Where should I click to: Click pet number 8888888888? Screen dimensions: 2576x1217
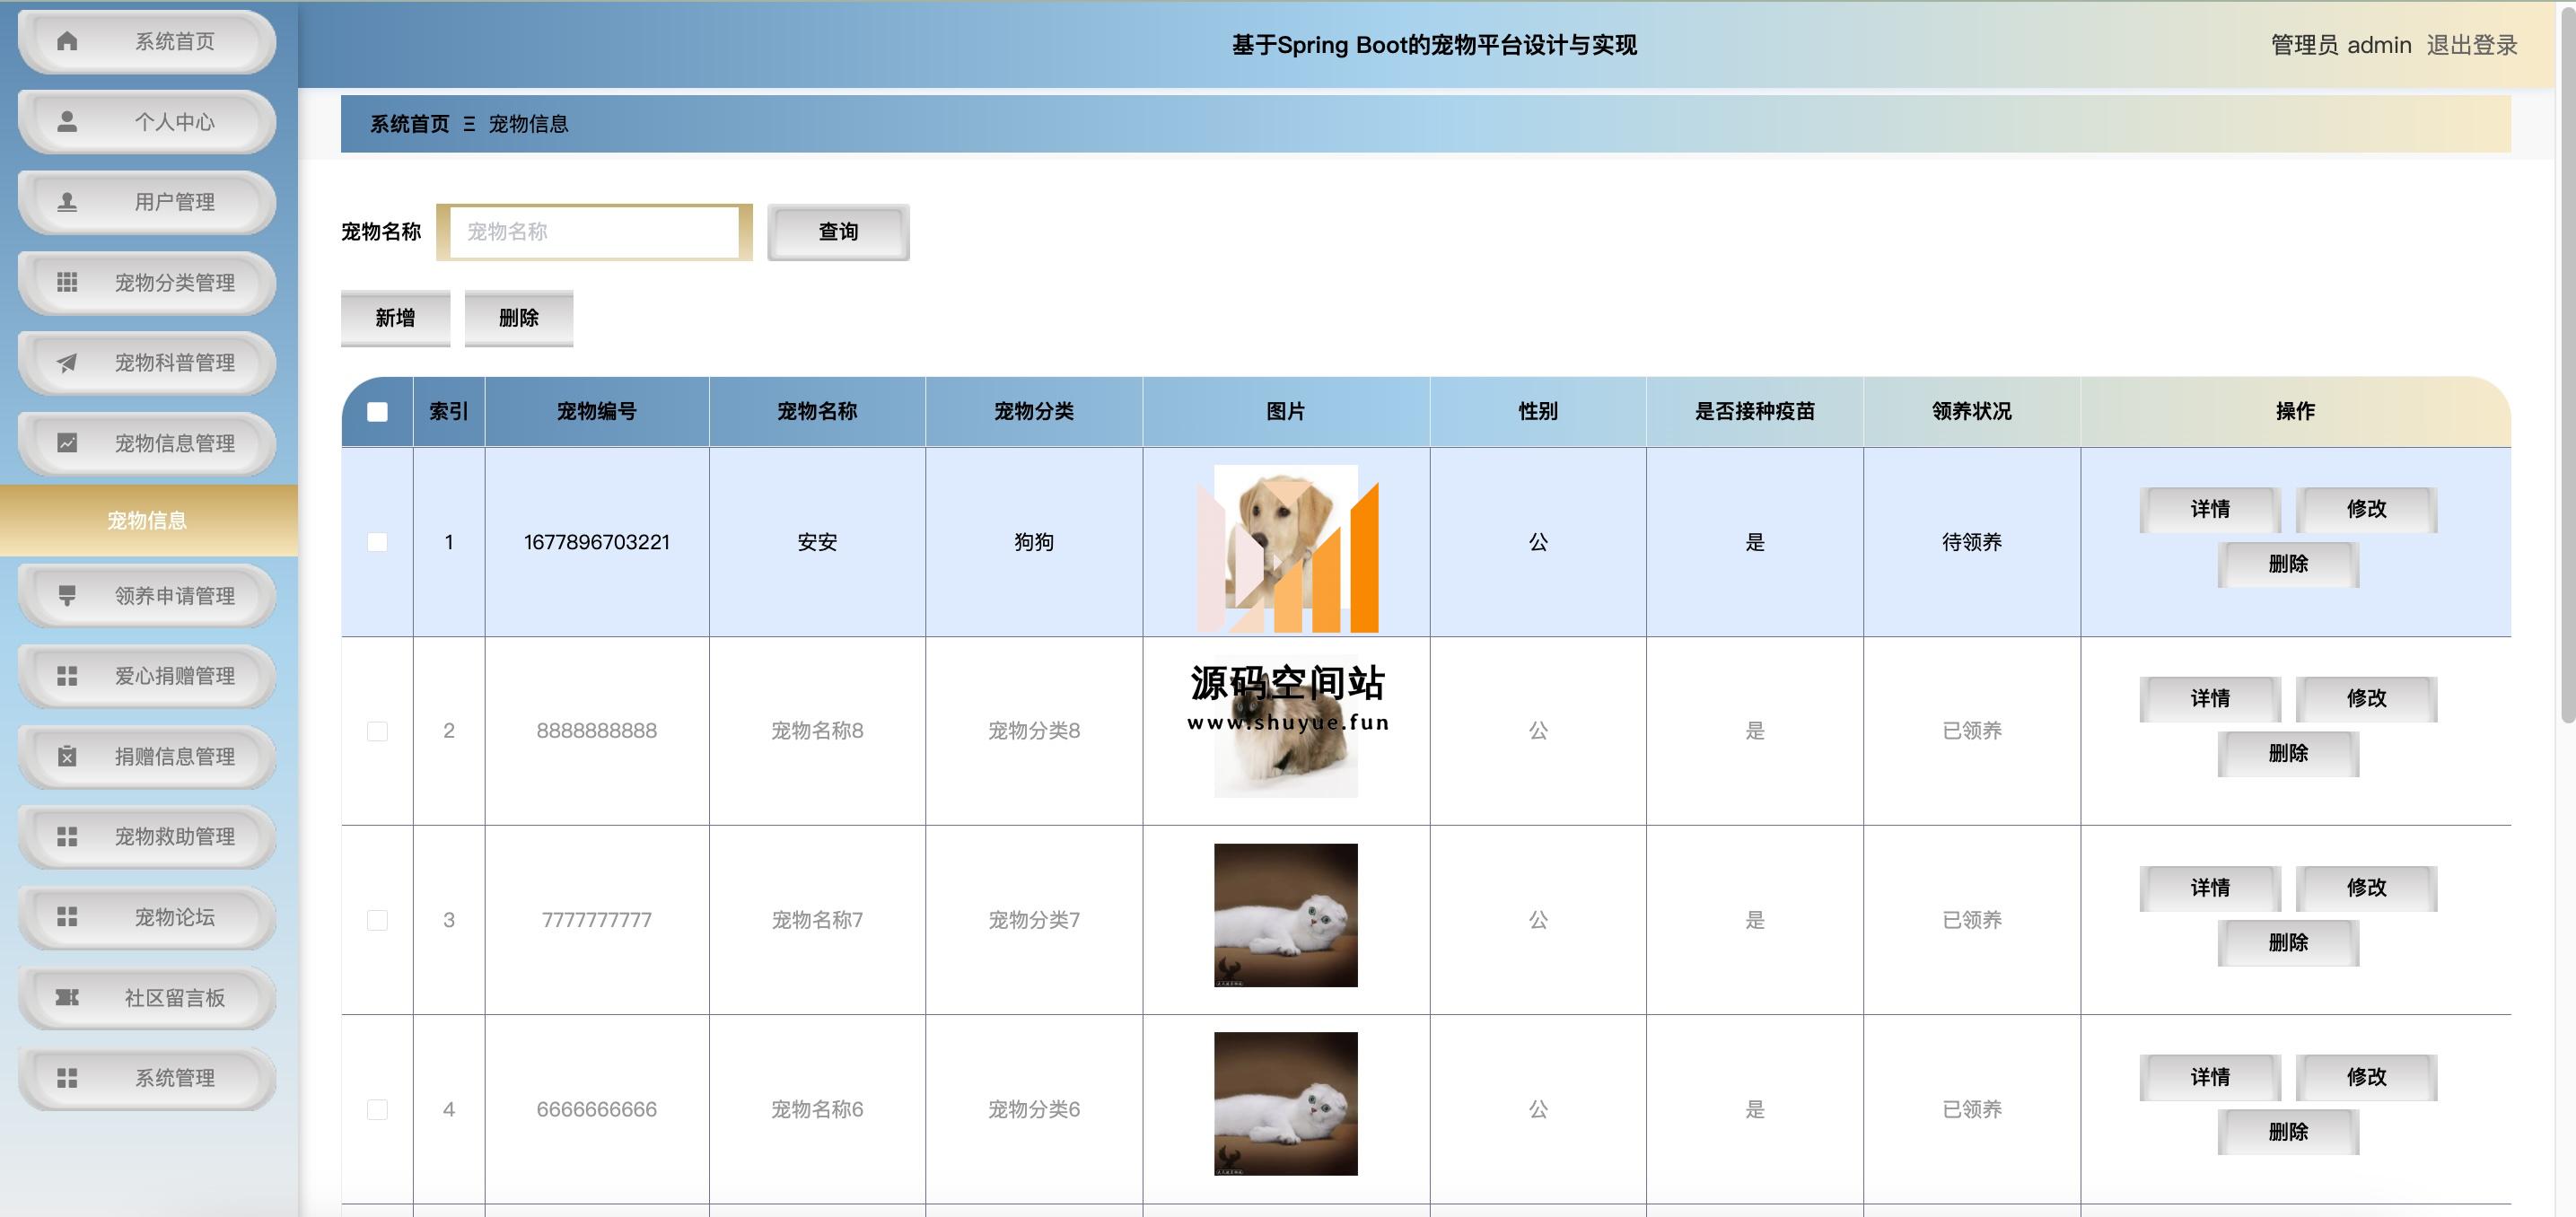[597, 731]
